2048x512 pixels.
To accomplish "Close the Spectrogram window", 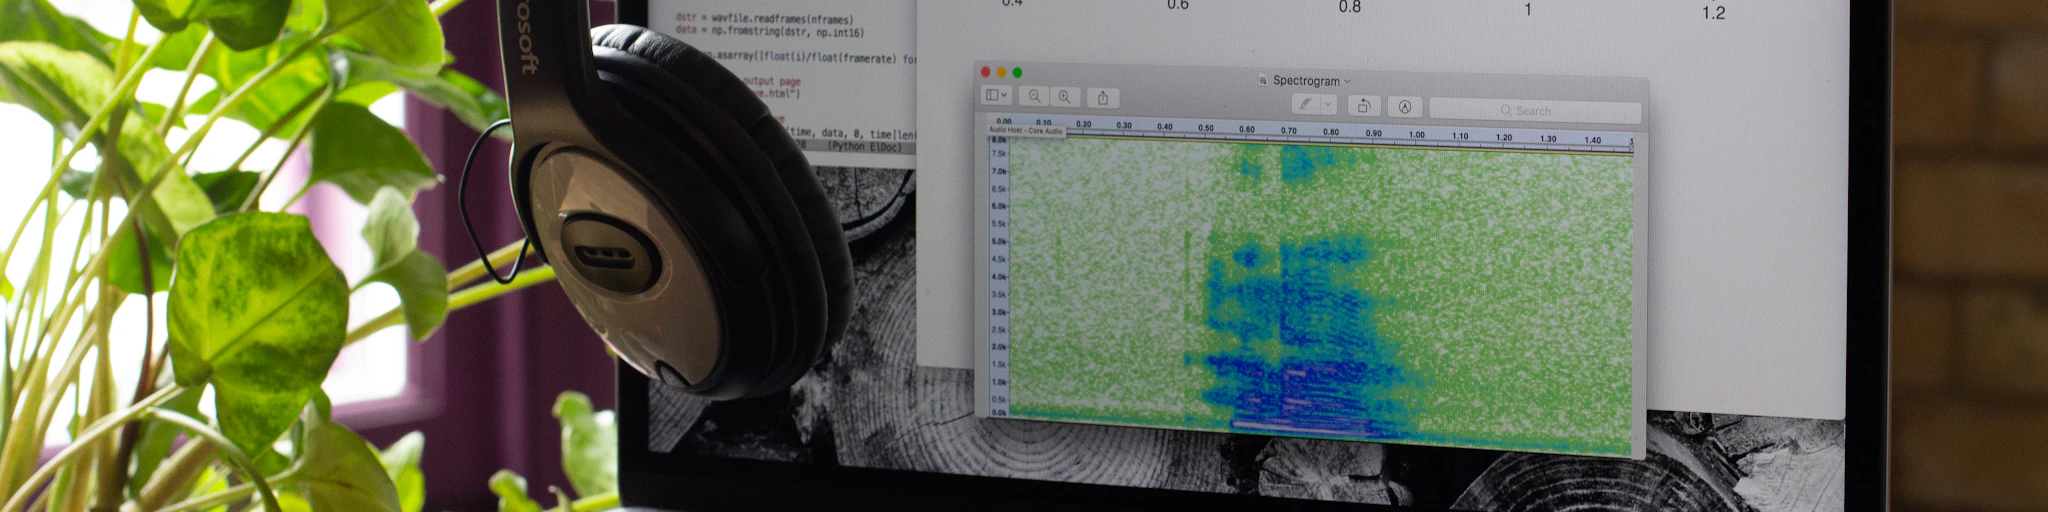I will click(x=986, y=72).
